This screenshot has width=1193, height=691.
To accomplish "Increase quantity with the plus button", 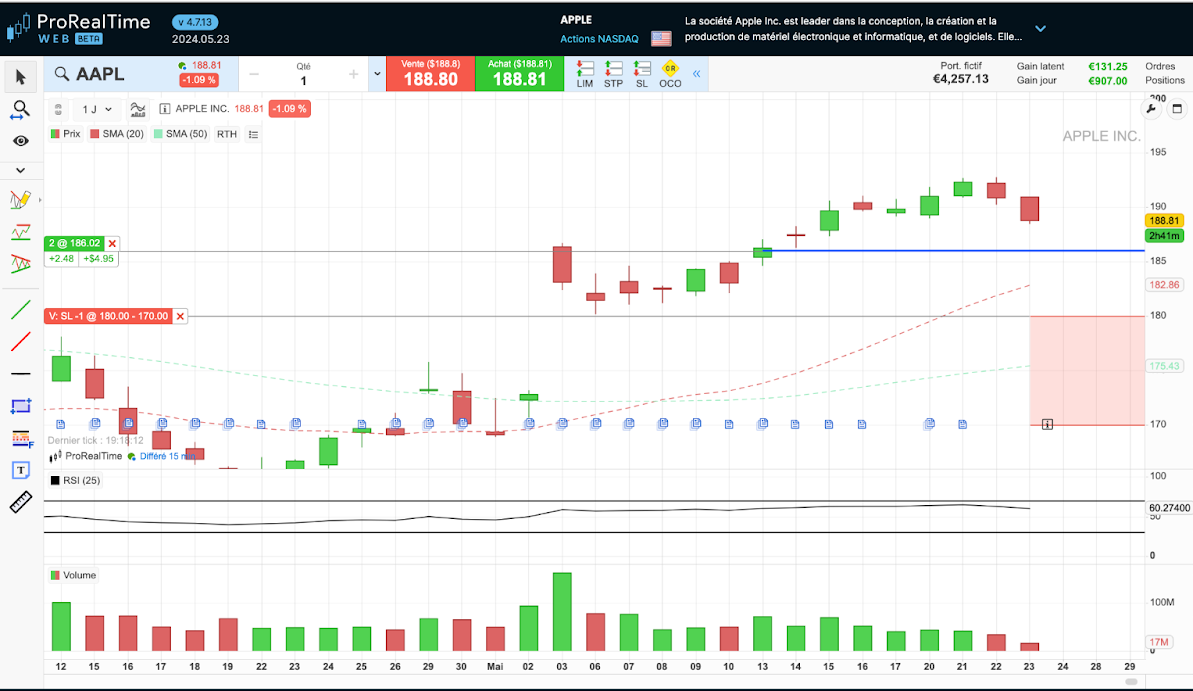I will (353, 74).
